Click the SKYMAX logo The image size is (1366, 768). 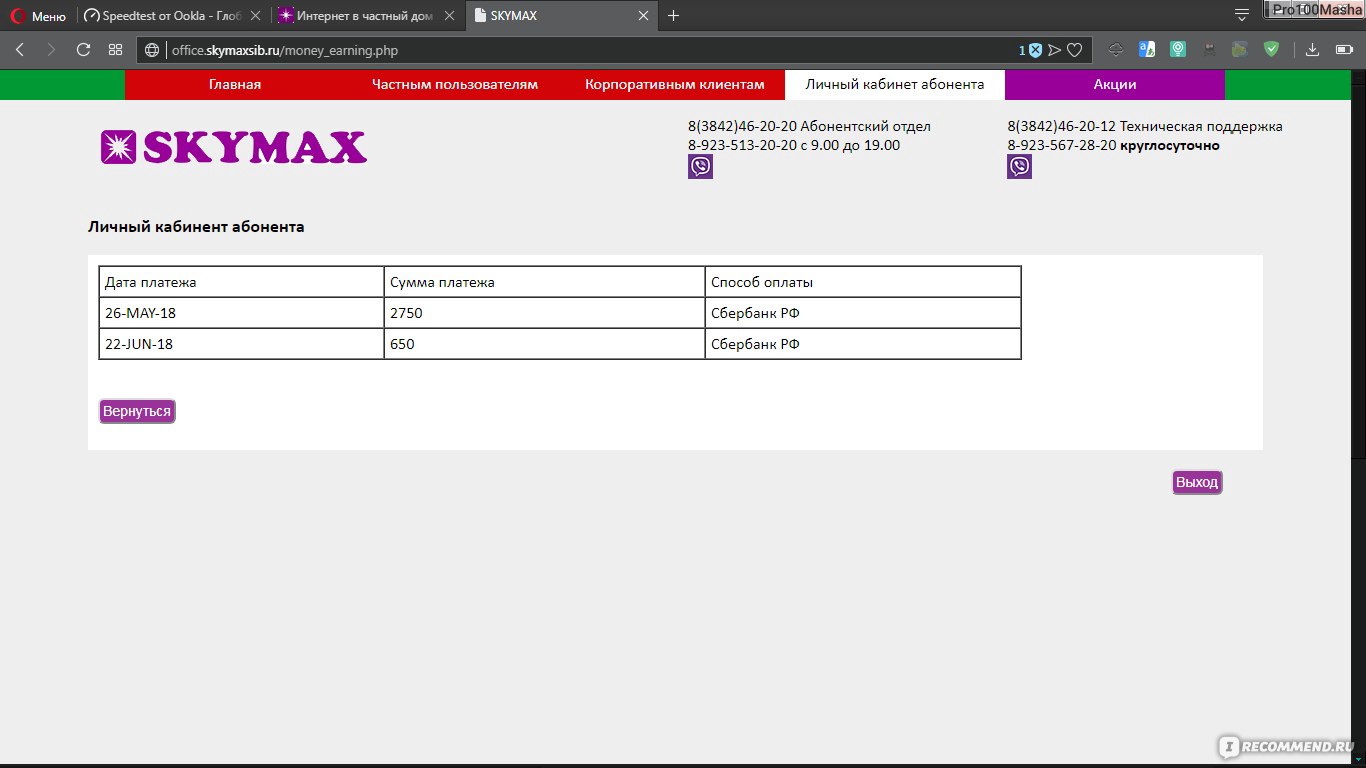click(234, 147)
